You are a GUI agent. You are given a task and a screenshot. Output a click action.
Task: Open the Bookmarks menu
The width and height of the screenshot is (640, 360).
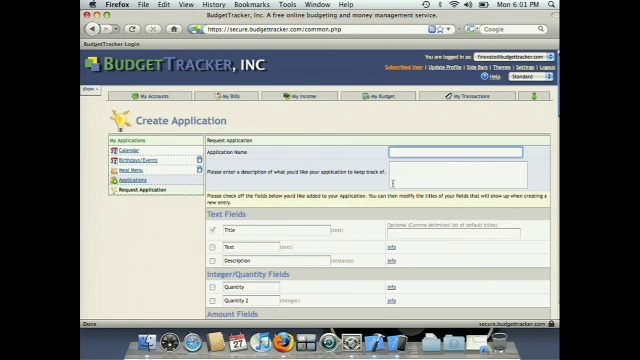click(252, 4)
